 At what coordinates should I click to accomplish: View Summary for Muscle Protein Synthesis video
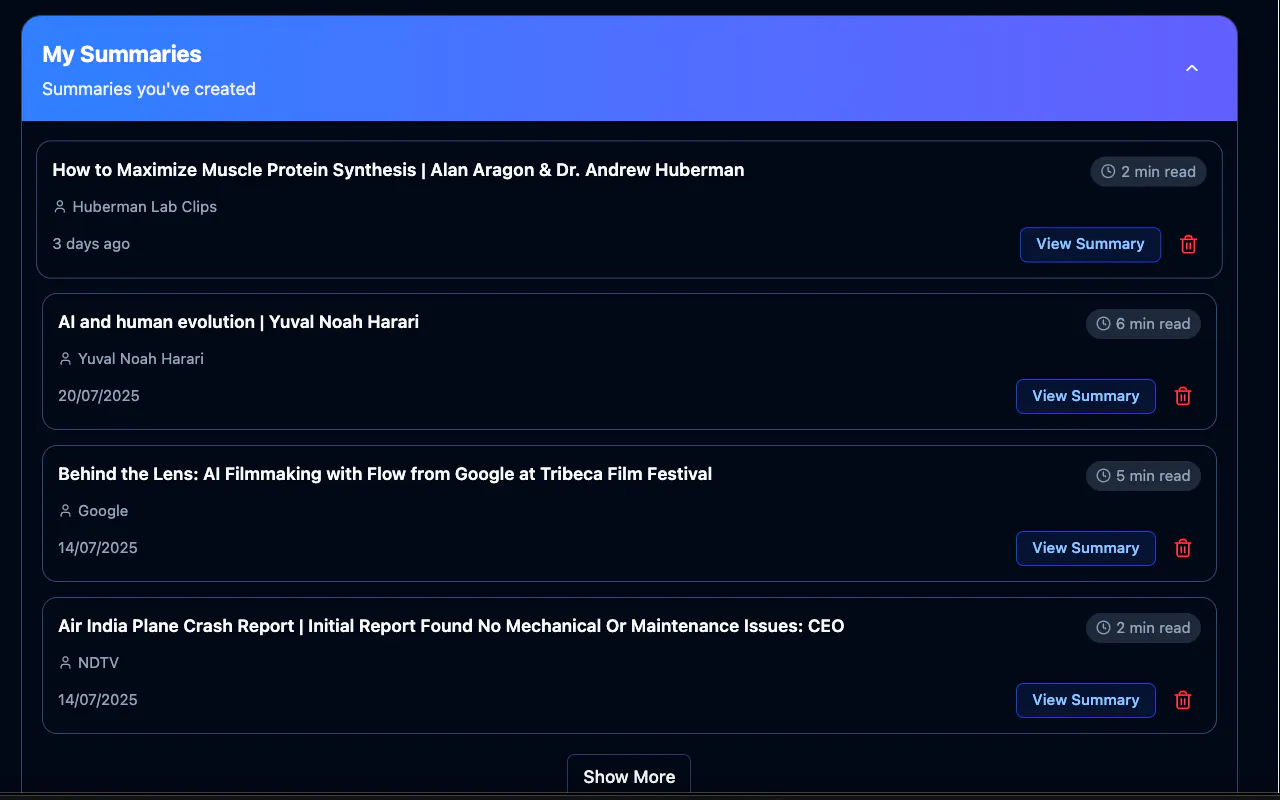(1090, 244)
